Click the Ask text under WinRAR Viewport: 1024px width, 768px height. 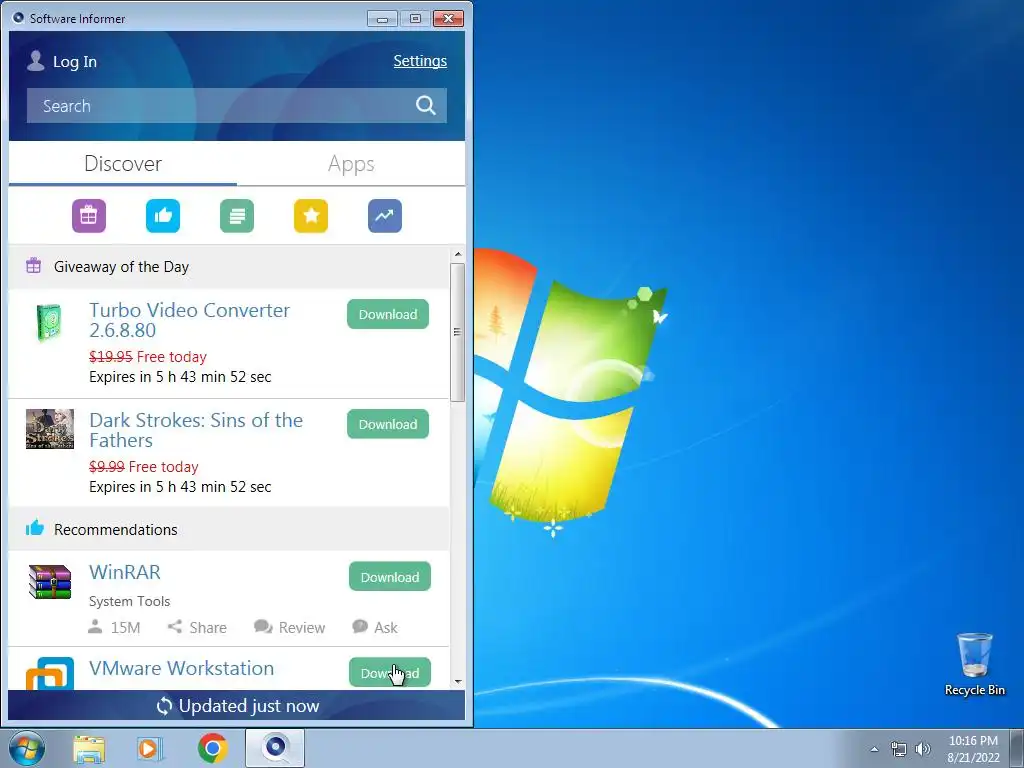[x=386, y=628]
